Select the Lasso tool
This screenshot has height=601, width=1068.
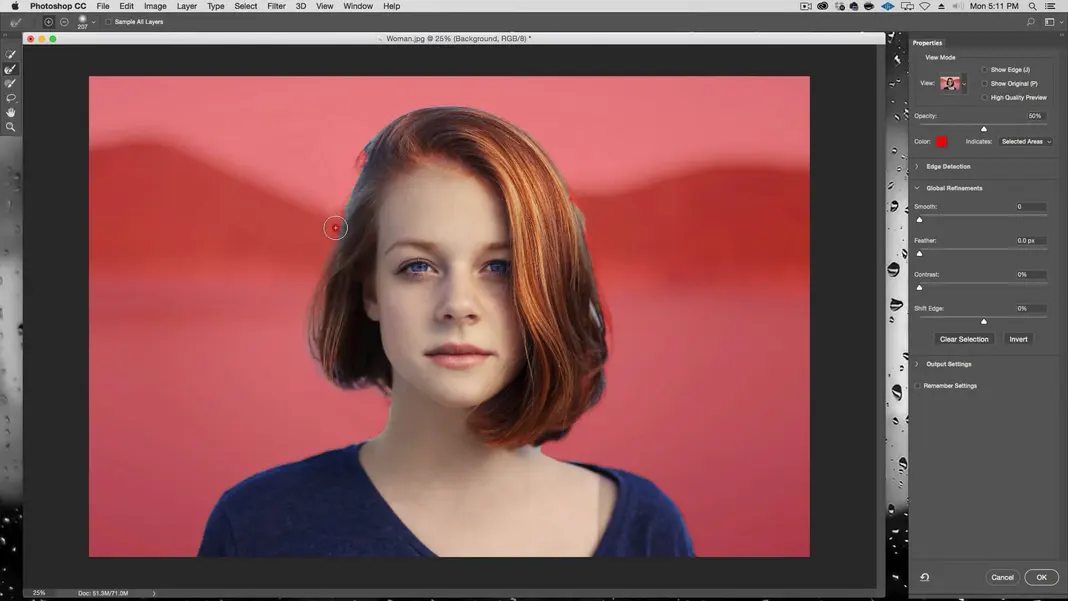(x=10, y=98)
